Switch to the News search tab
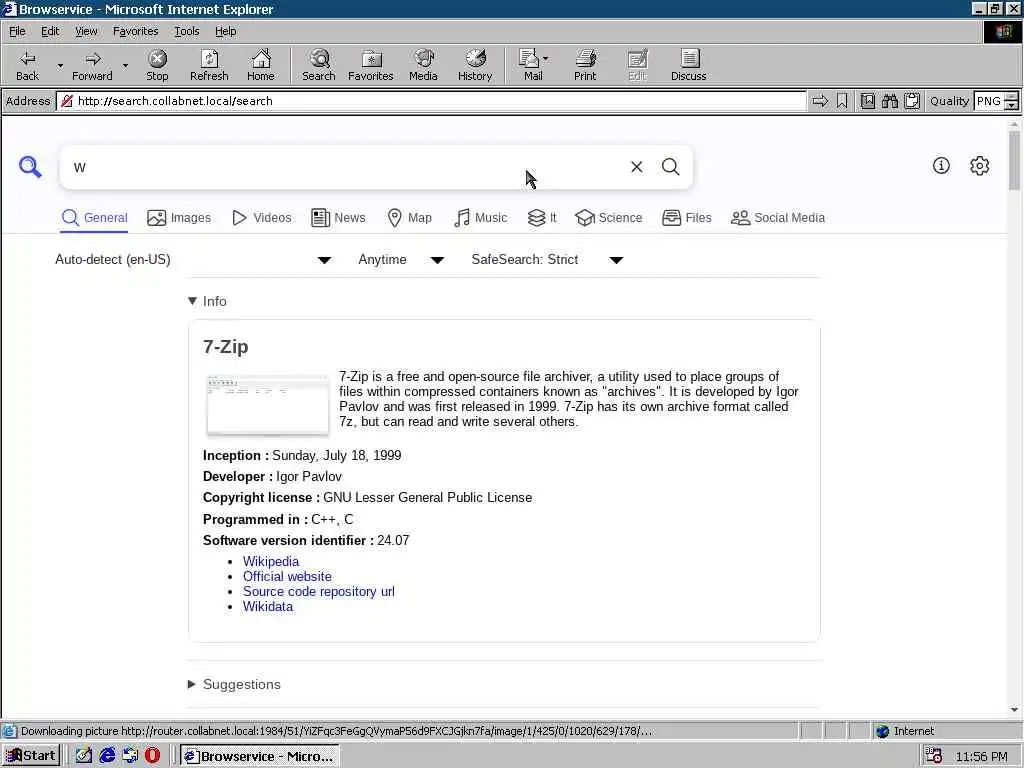This screenshot has width=1024, height=768. tap(338, 218)
